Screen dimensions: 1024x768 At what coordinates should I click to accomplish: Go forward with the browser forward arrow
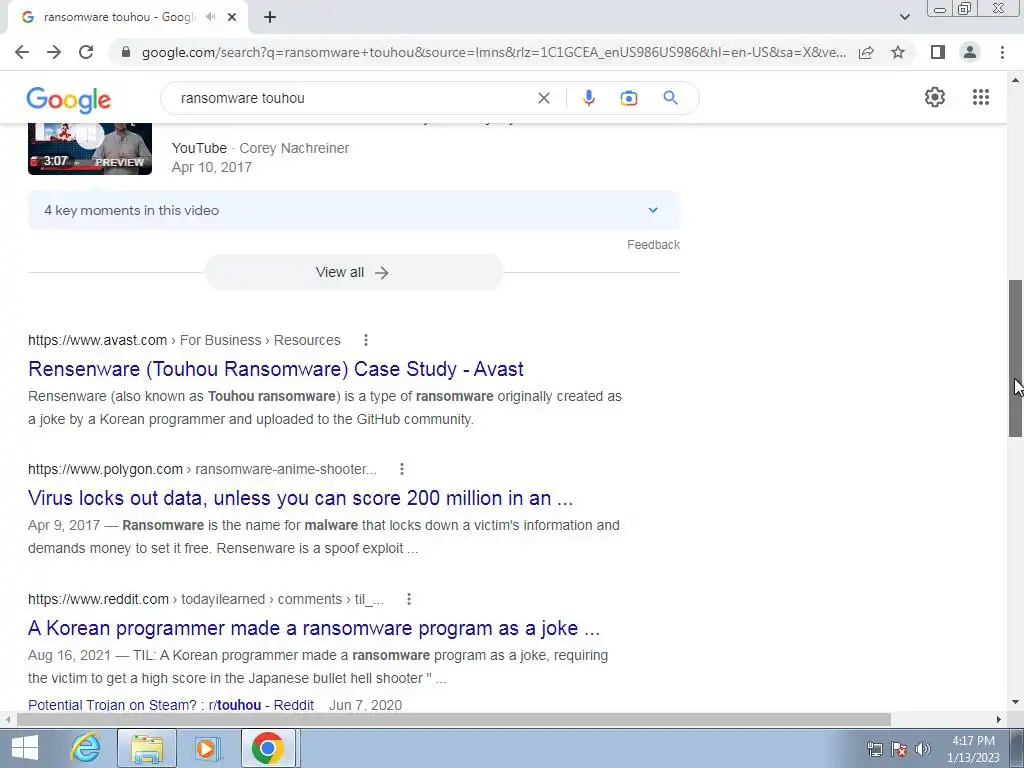click(x=54, y=52)
